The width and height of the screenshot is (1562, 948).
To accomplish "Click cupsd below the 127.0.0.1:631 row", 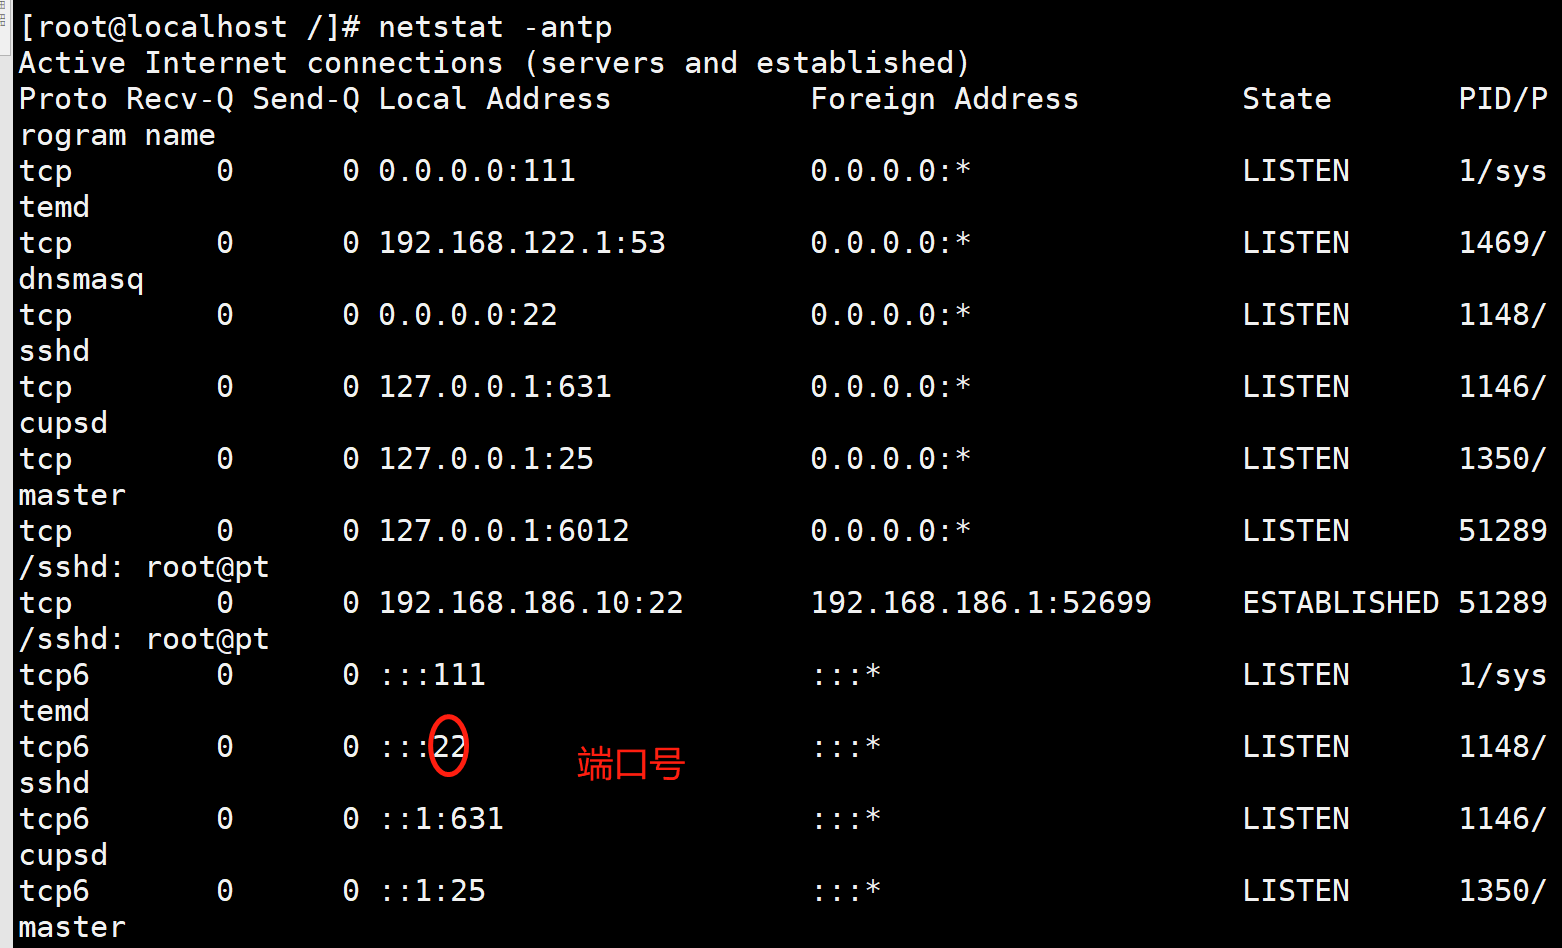I will click(x=63, y=423).
